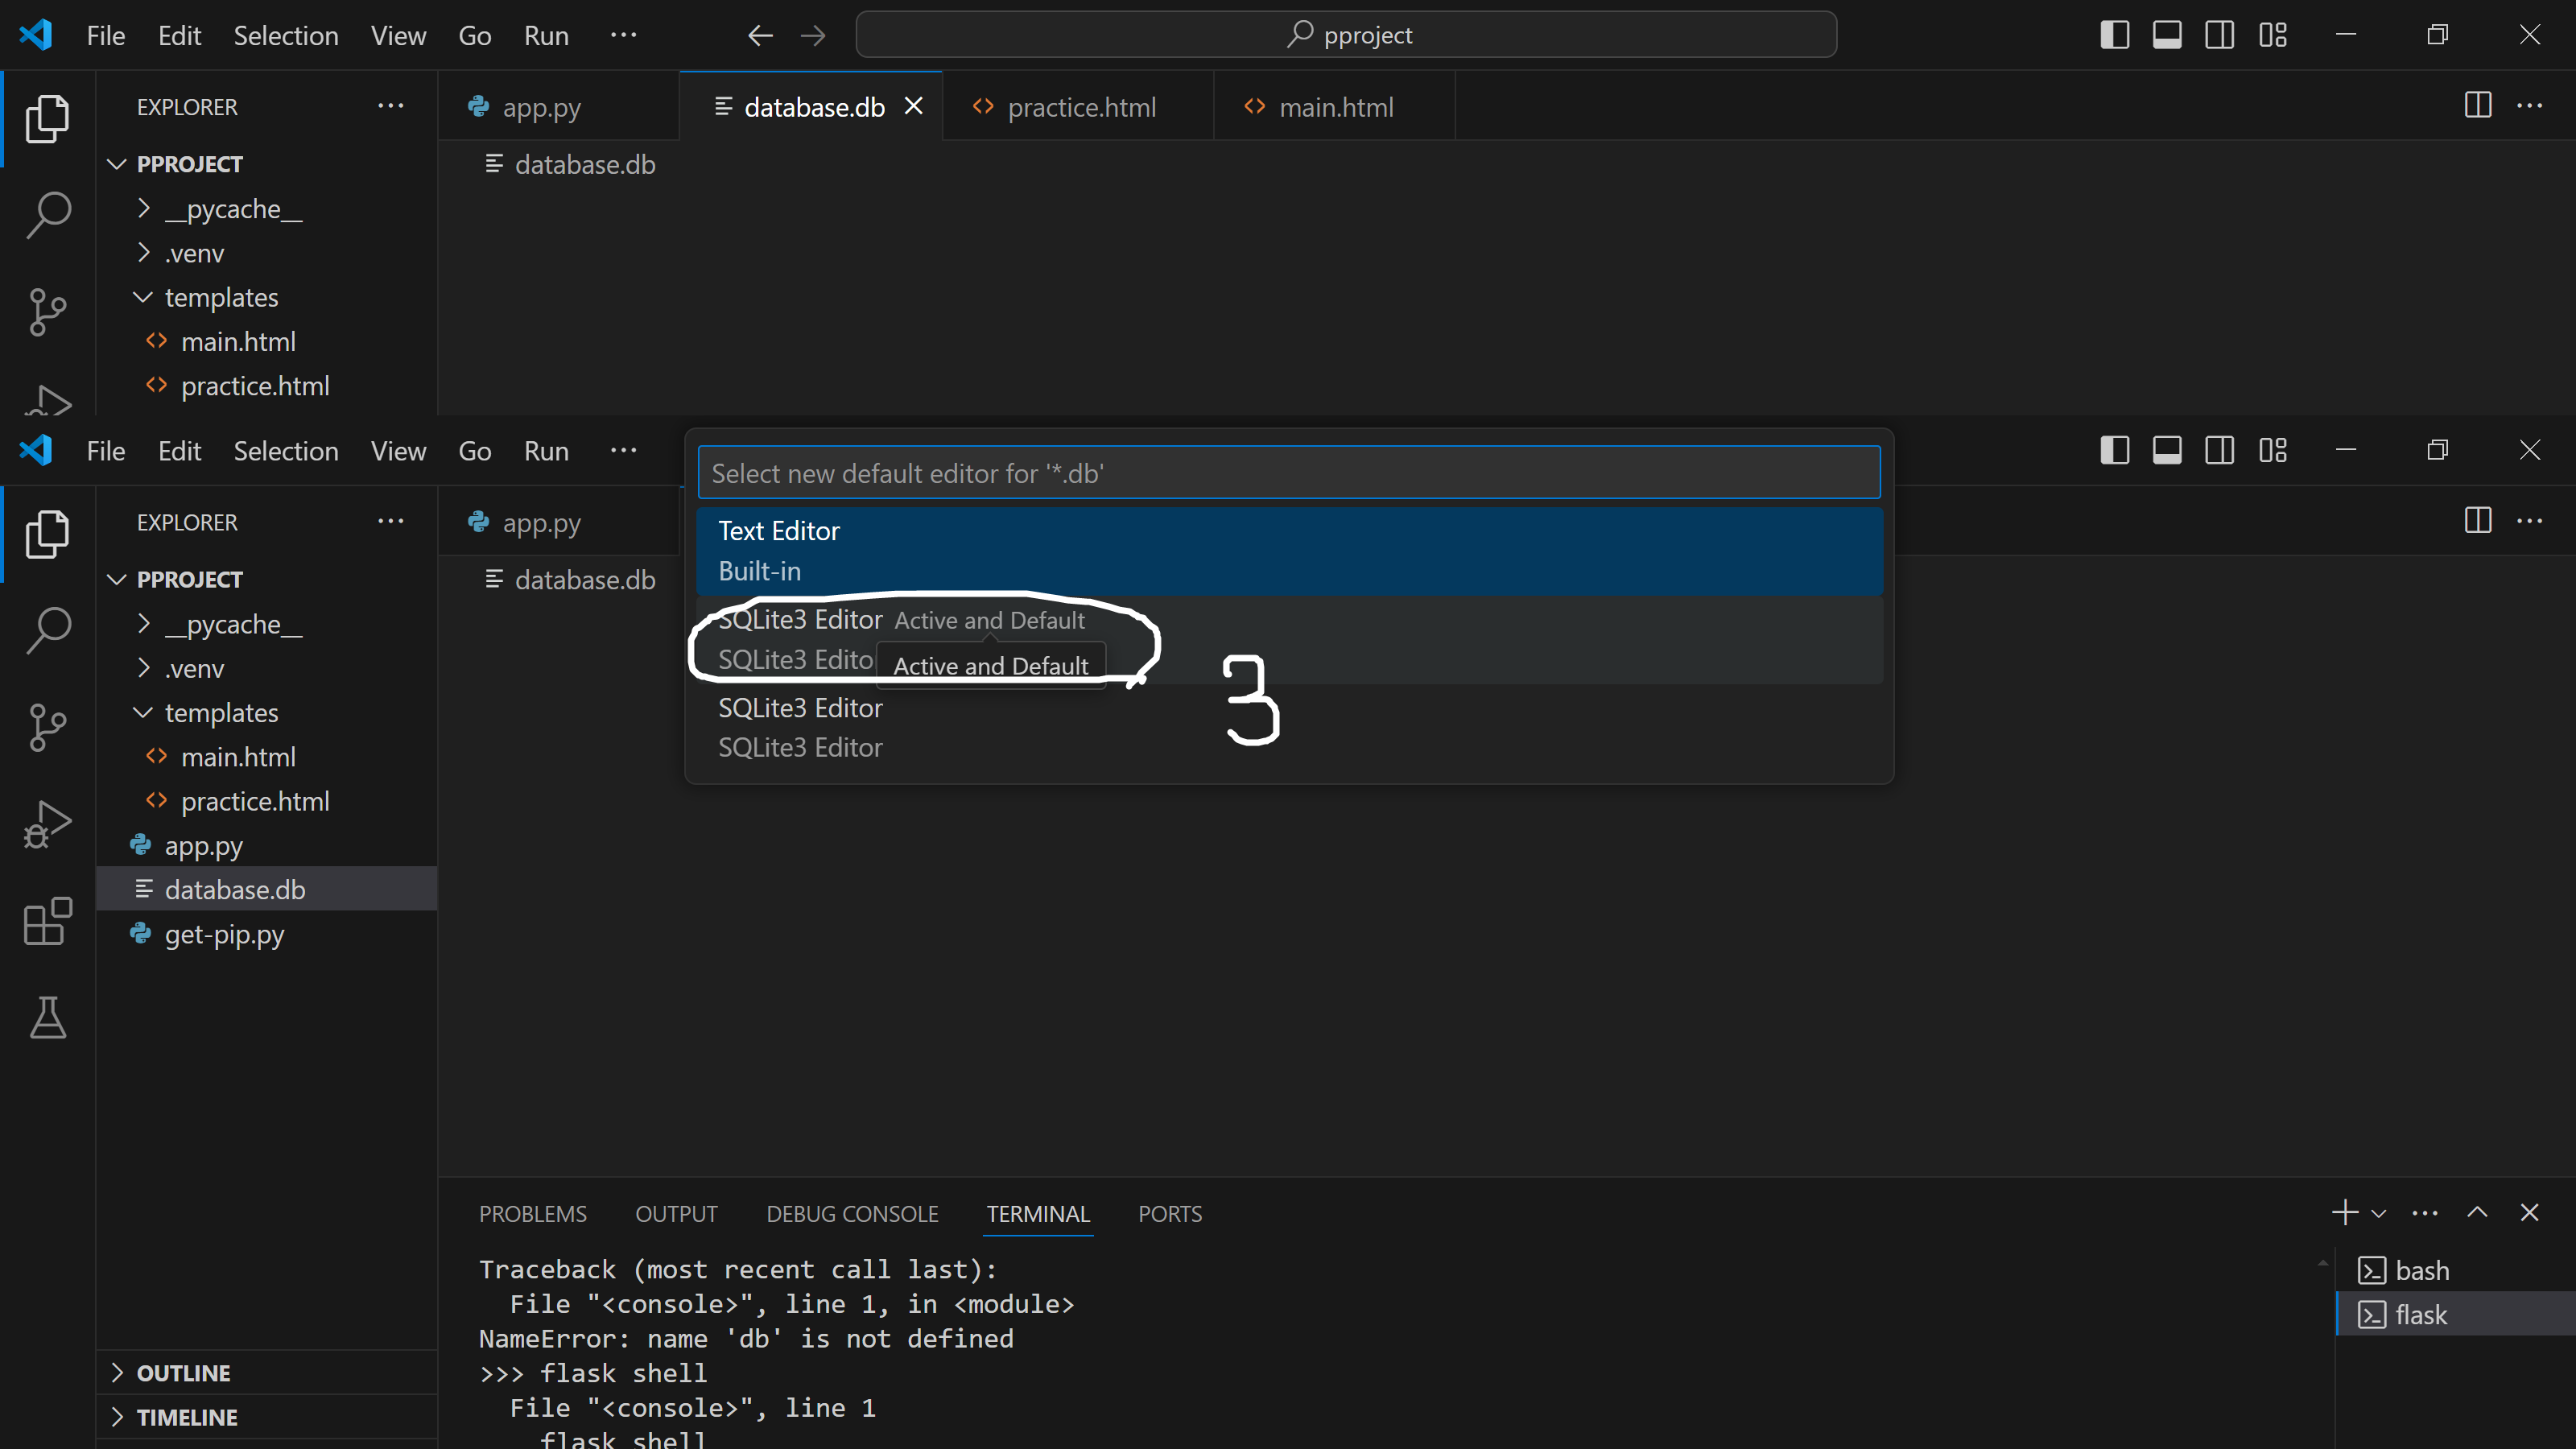Toggle primary side bar in the upper window
Image resolution: width=2576 pixels, height=1449 pixels.
2114,35
